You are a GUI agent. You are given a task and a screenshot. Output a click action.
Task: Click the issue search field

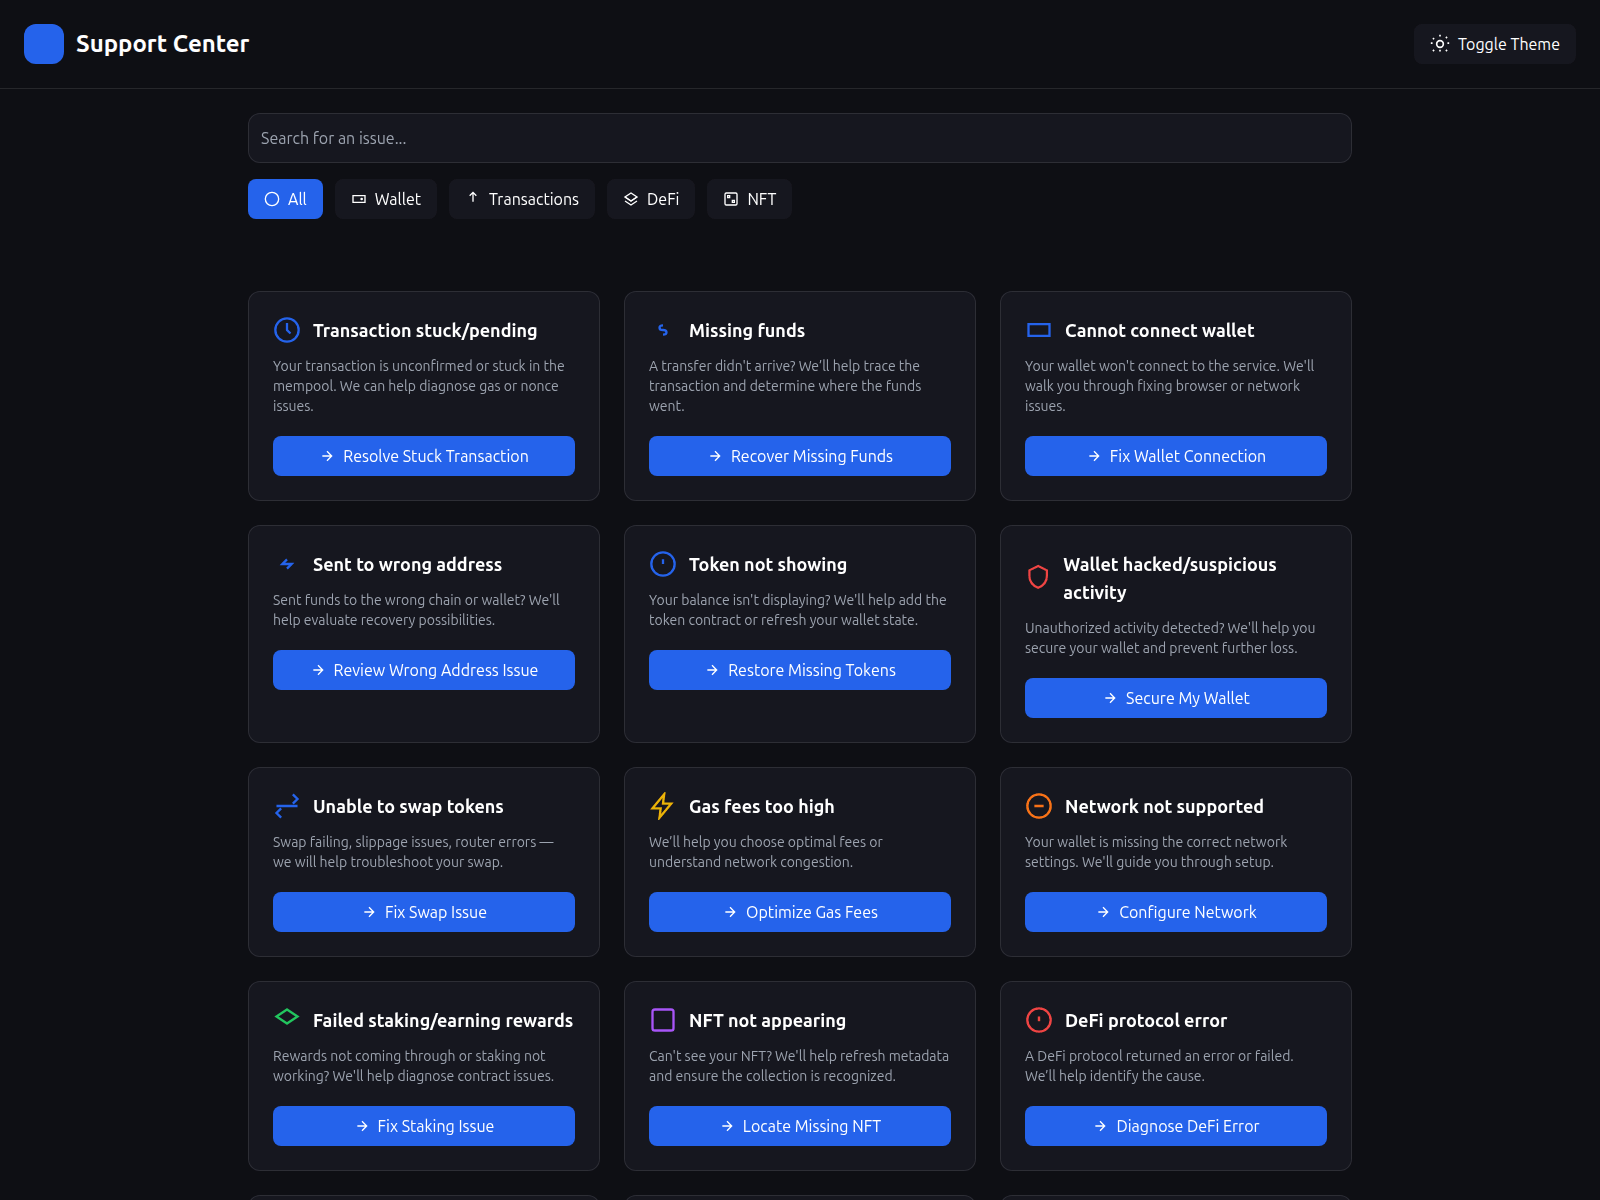coord(799,138)
